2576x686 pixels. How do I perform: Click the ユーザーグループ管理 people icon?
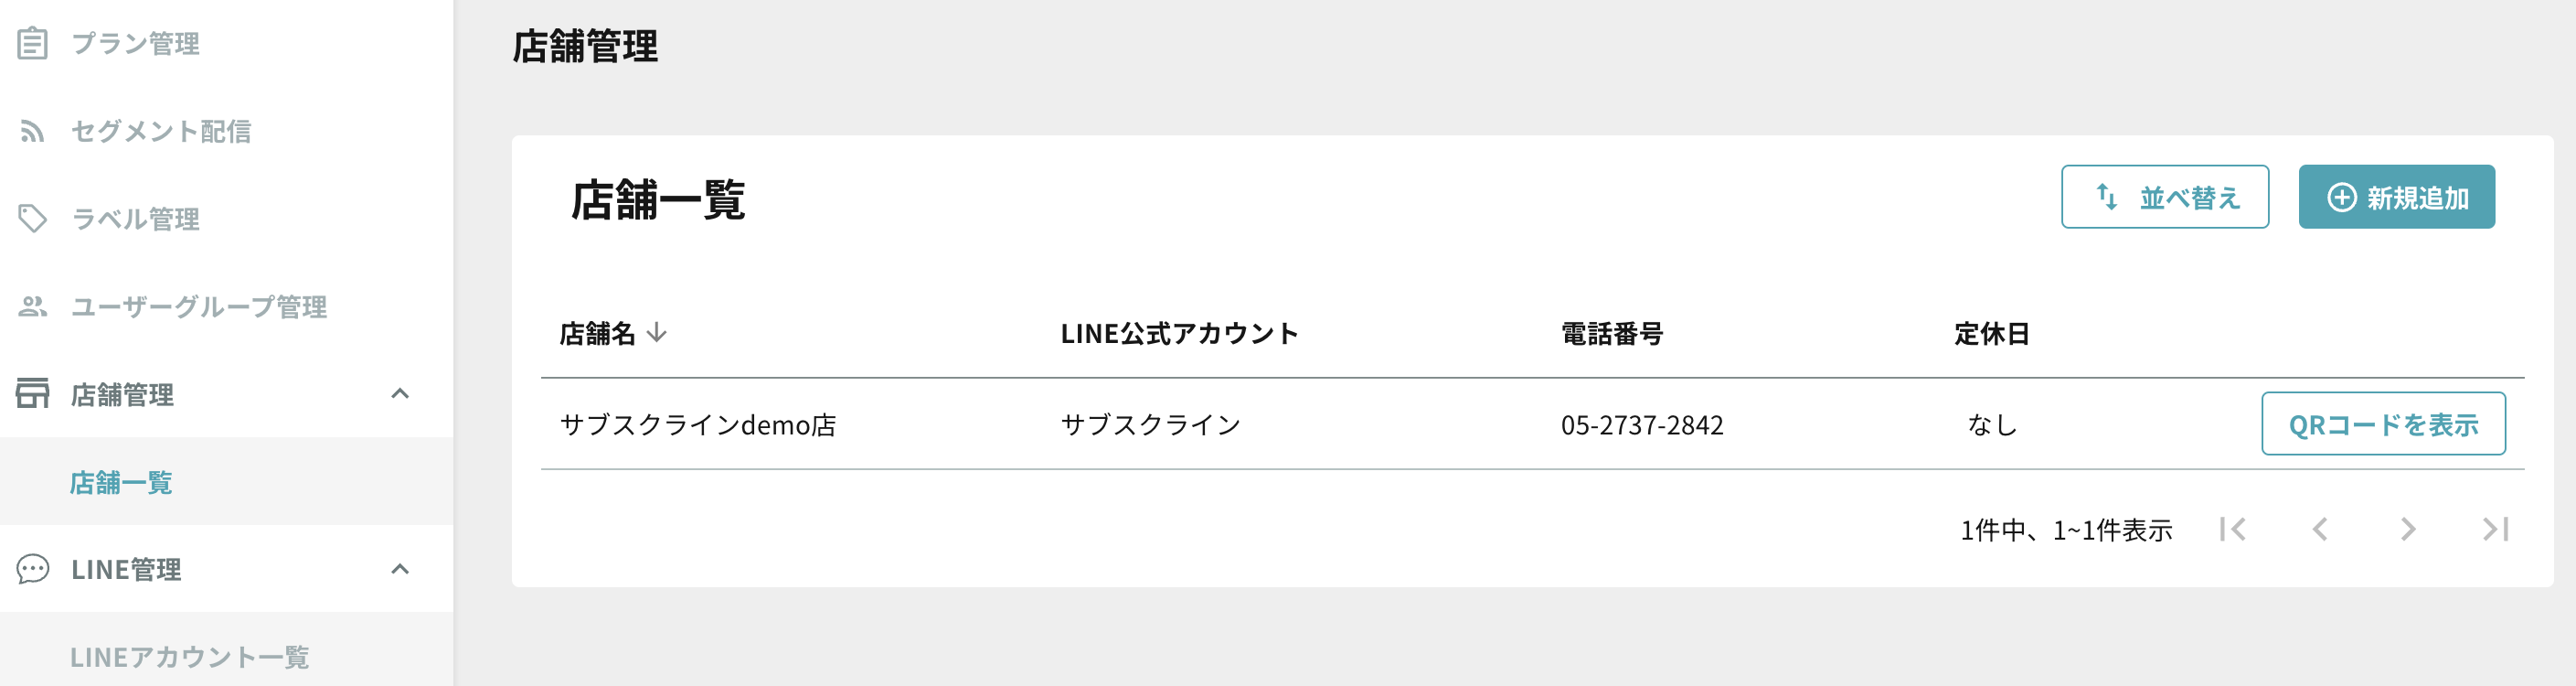(x=32, y=306)
